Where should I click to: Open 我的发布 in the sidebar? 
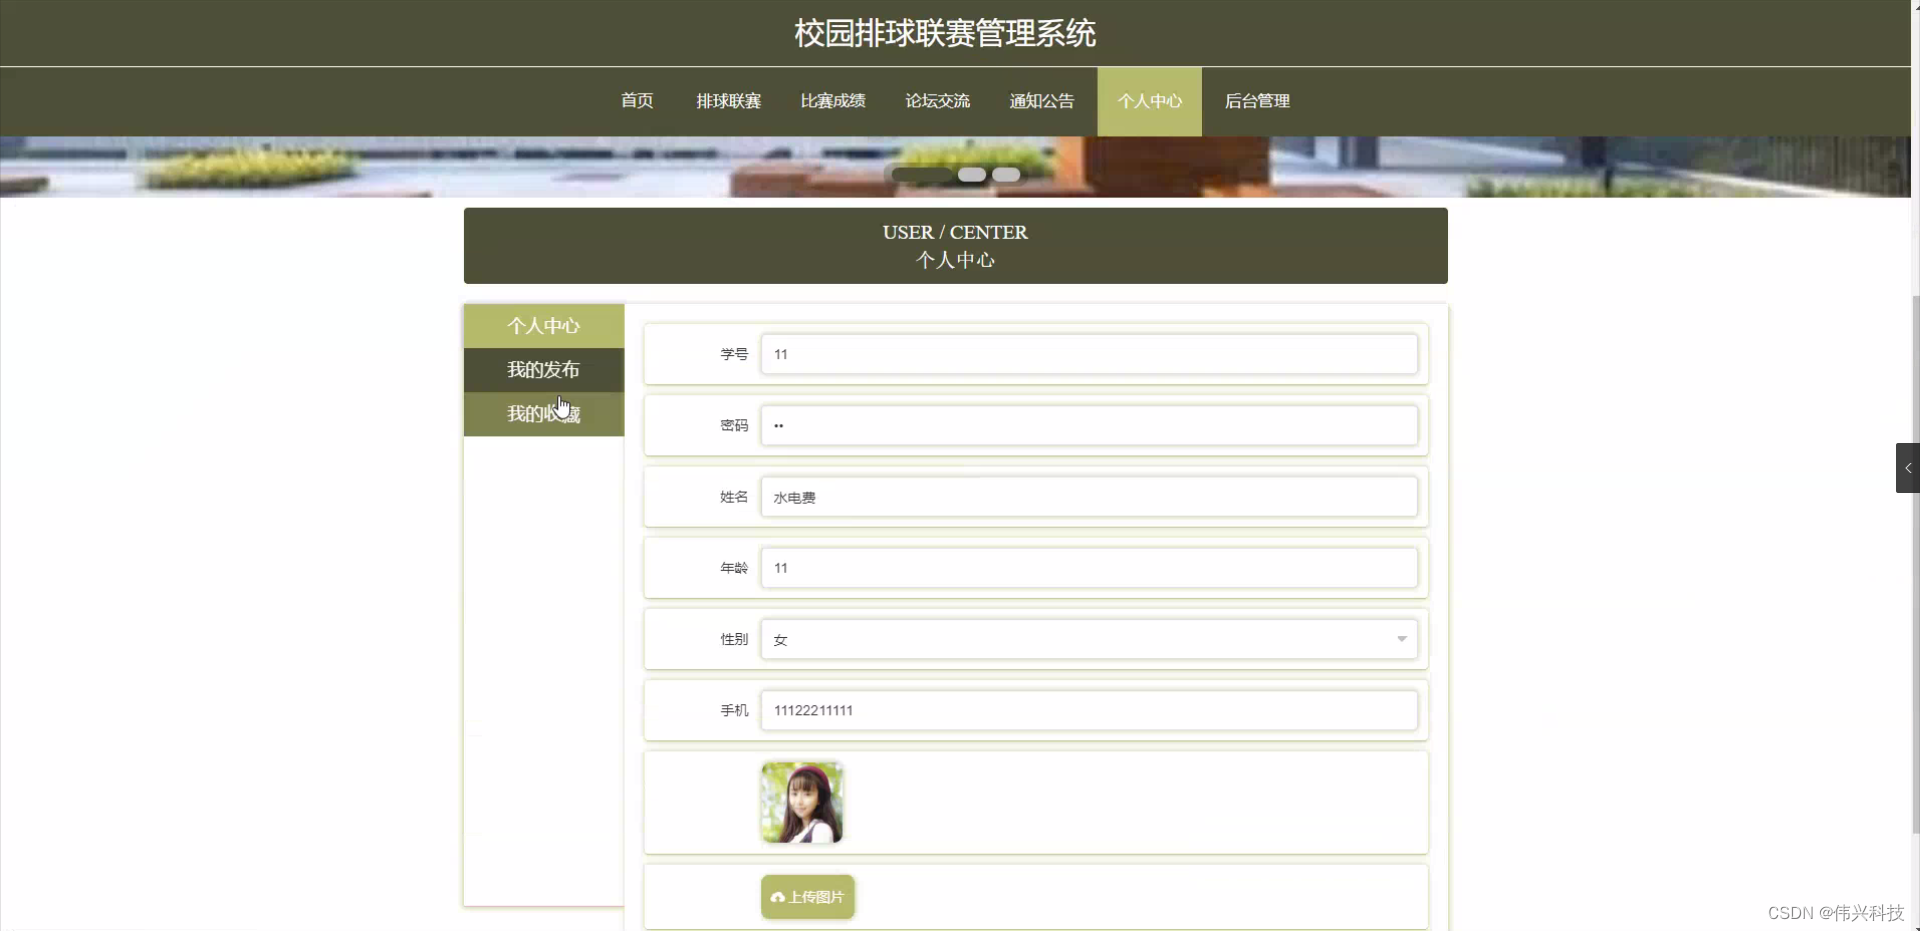click(x=543, y=369)
